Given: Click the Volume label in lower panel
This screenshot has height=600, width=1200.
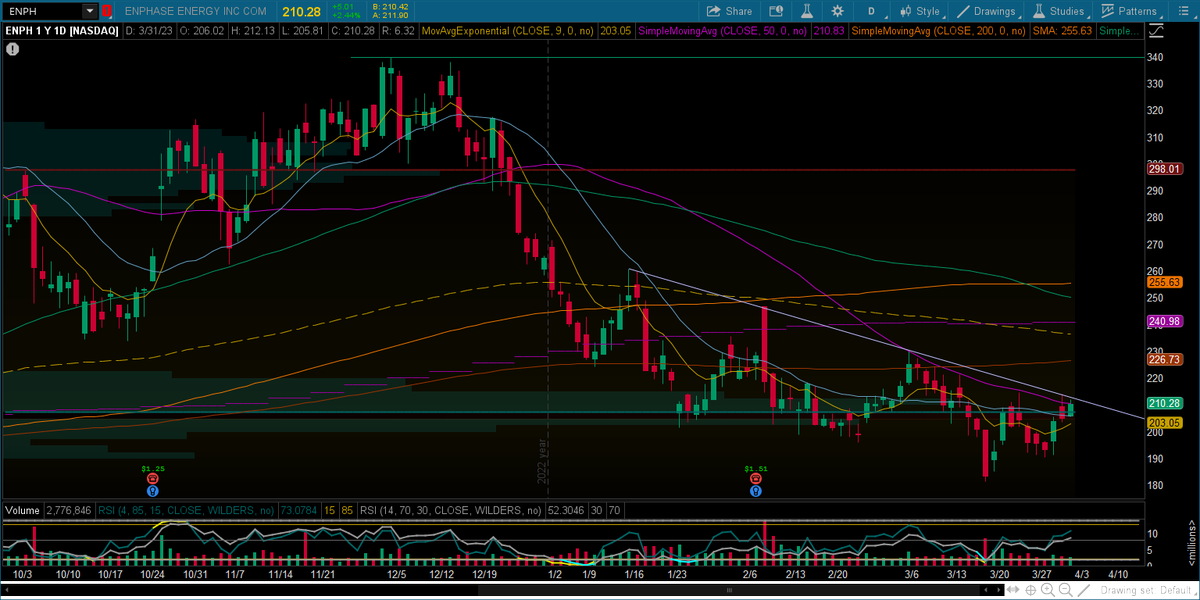Looking at the screenshot, I should 22,510.
